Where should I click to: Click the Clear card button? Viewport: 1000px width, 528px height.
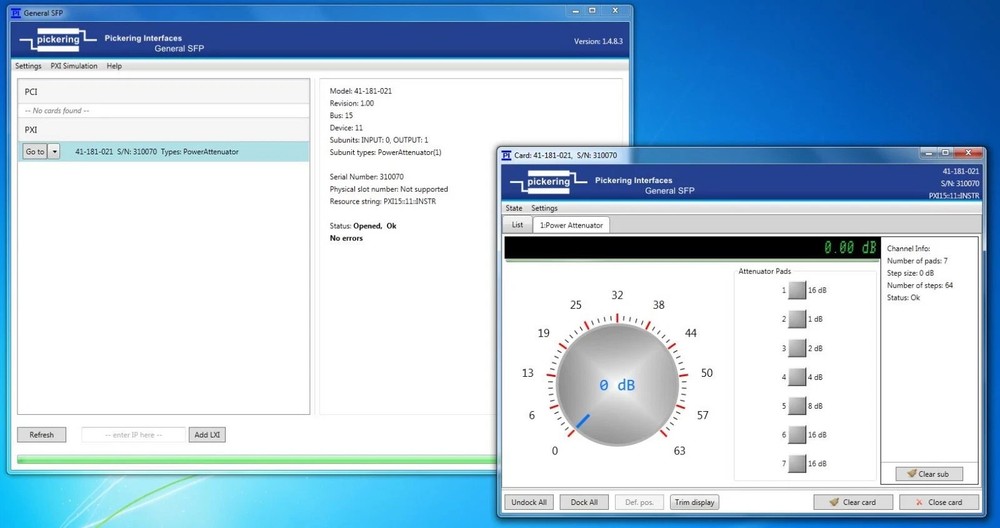point(853,502)
